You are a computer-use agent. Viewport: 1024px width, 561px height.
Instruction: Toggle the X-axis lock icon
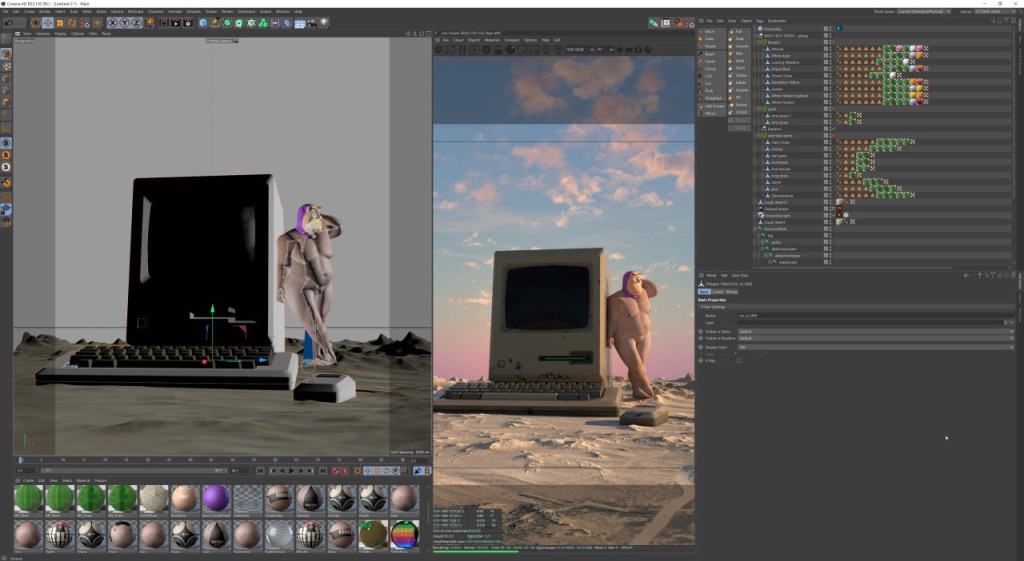pyautogui.click(x=111, y=22)
